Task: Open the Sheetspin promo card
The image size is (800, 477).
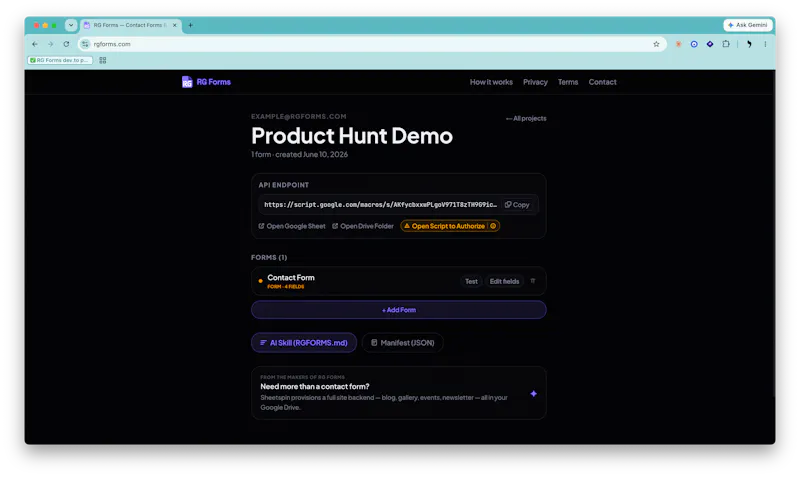Action: 398,393
